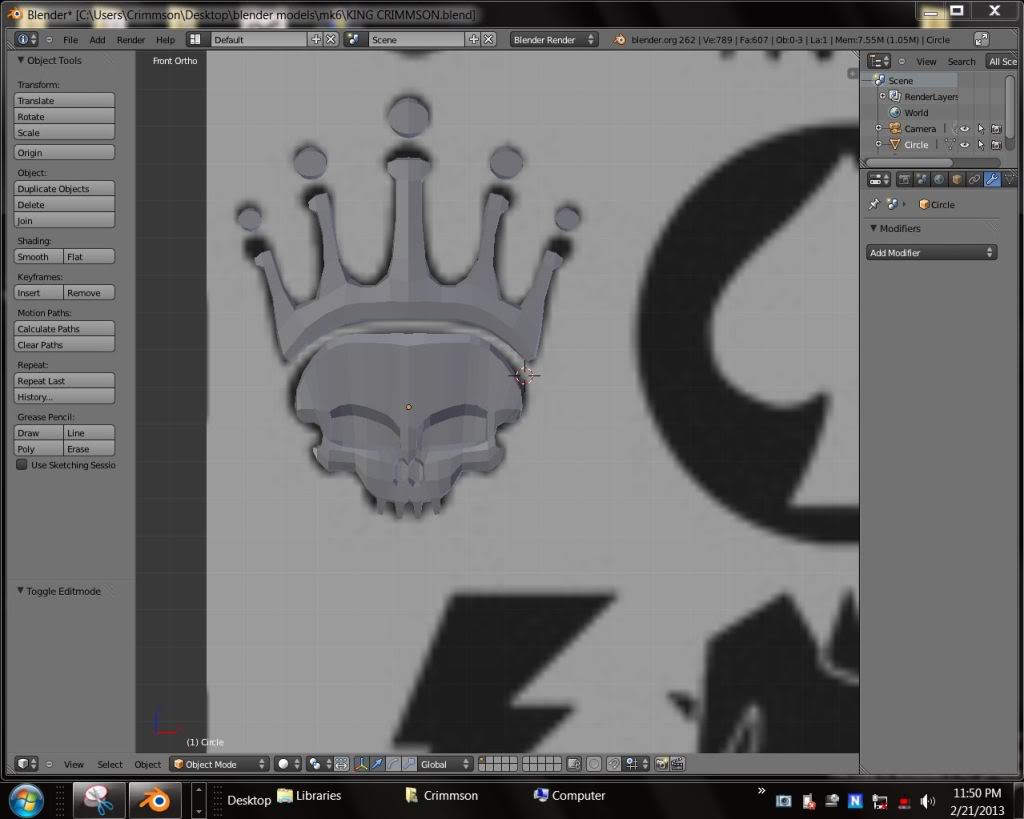Click the Calculate Paths button

[64, 329]
